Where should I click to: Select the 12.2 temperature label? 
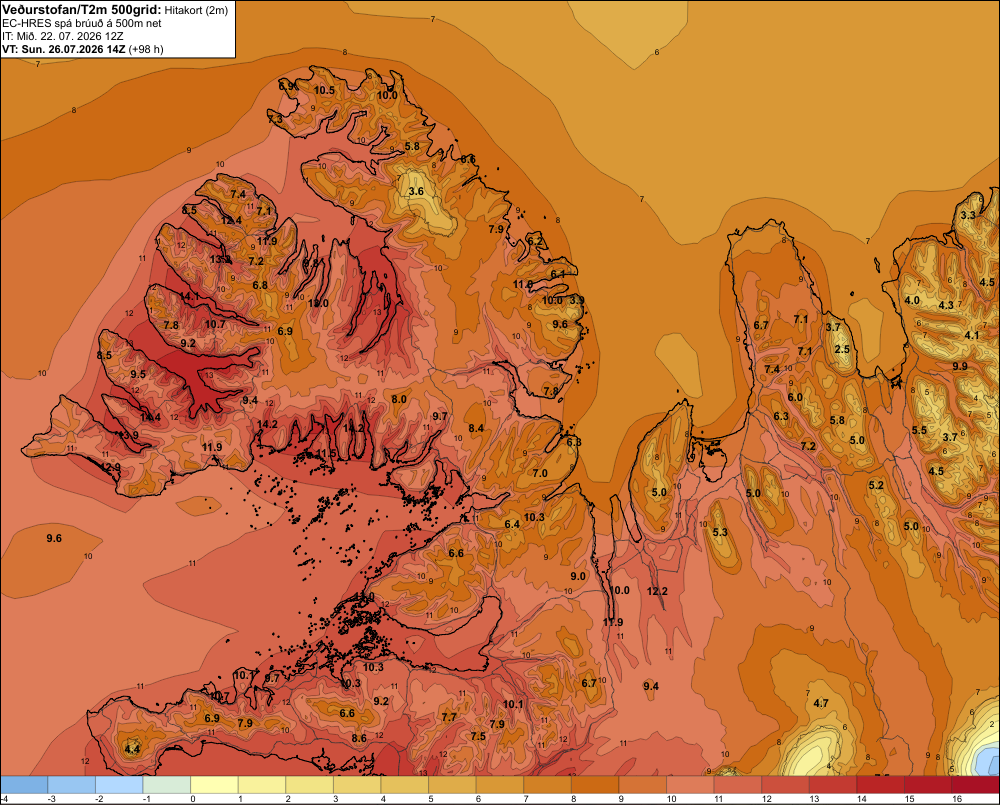coord(657,591)
